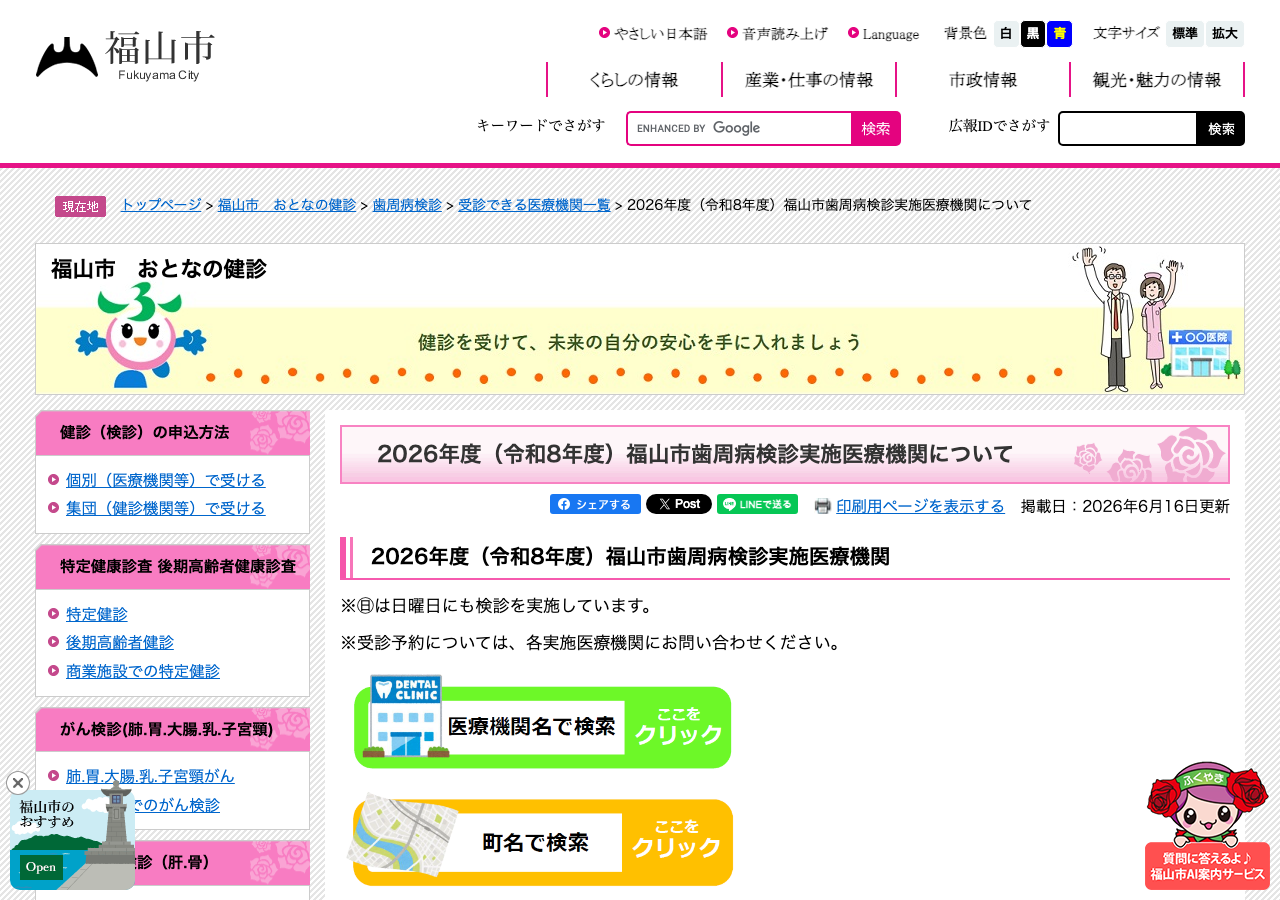Open 福山市AI案内サービス chatbot
This screenshot has height=900, width=1280.
point(1207,826)
